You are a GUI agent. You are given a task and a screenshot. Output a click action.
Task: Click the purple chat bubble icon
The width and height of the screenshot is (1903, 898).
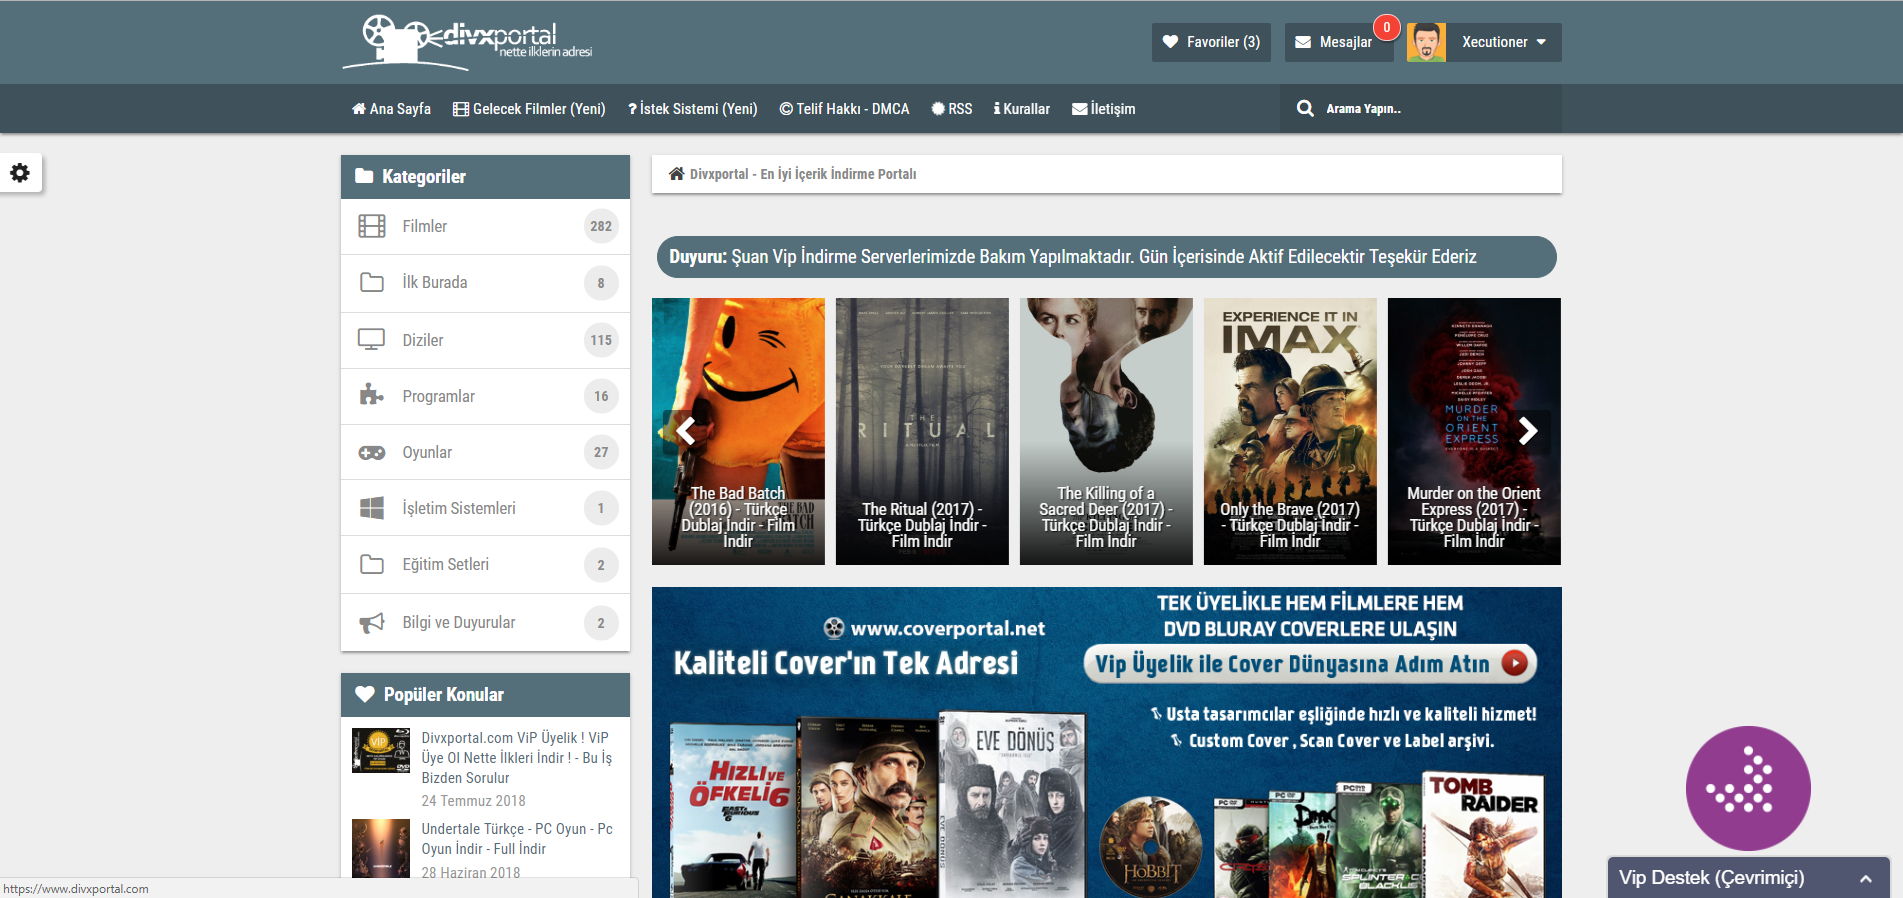click(x=1747, y=788)
